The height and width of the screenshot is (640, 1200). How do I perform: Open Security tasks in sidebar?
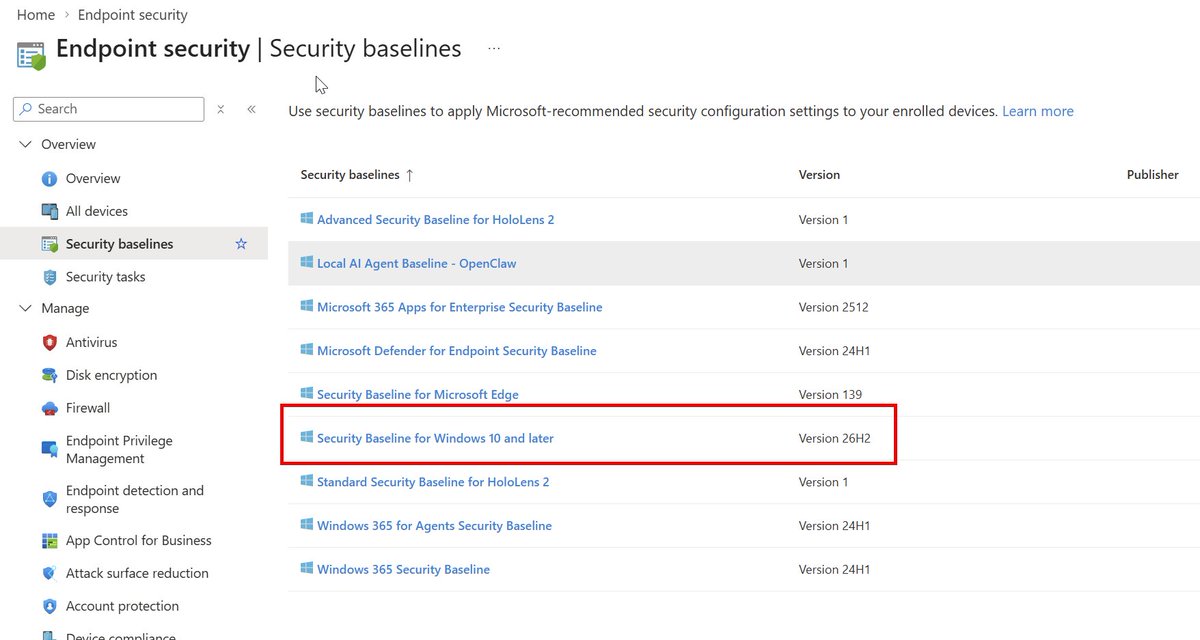tap(105, 277)
